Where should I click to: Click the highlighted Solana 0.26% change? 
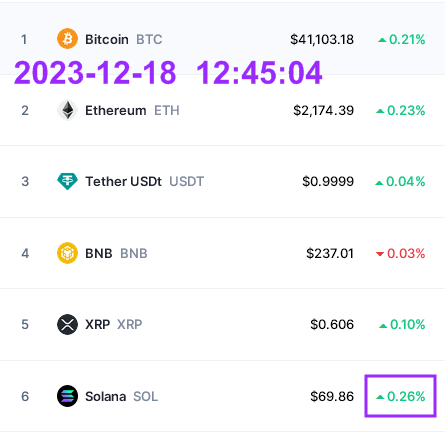401,396
